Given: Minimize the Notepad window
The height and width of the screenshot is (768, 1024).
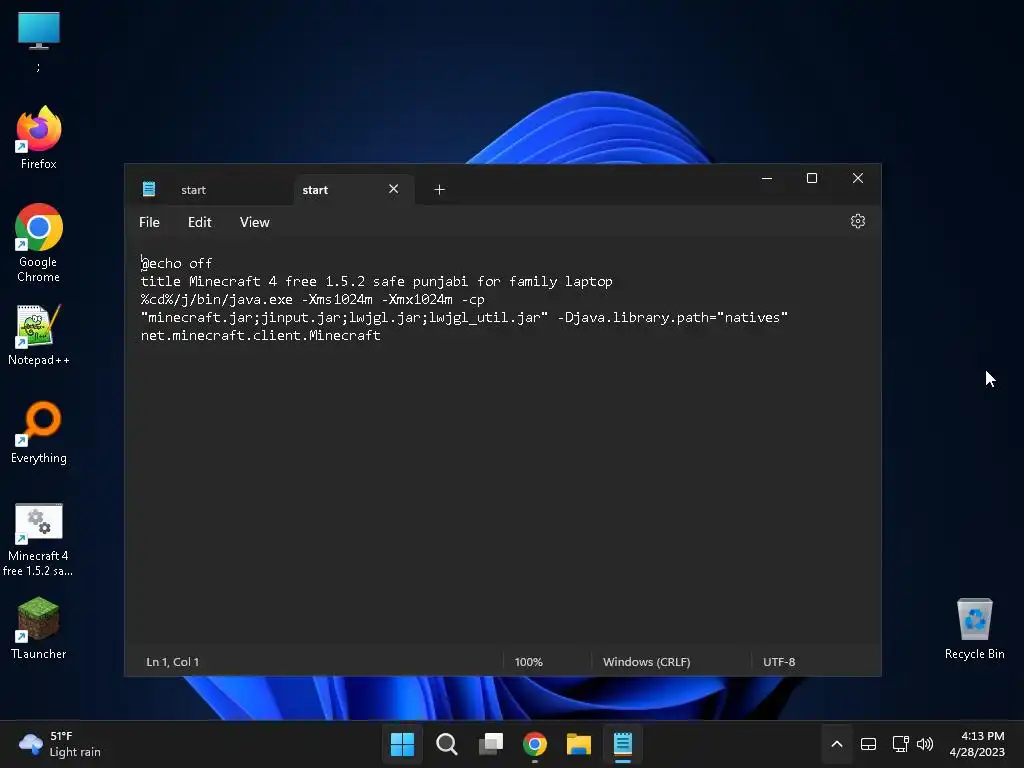Looking at the screenshot, I should point(767,178).
